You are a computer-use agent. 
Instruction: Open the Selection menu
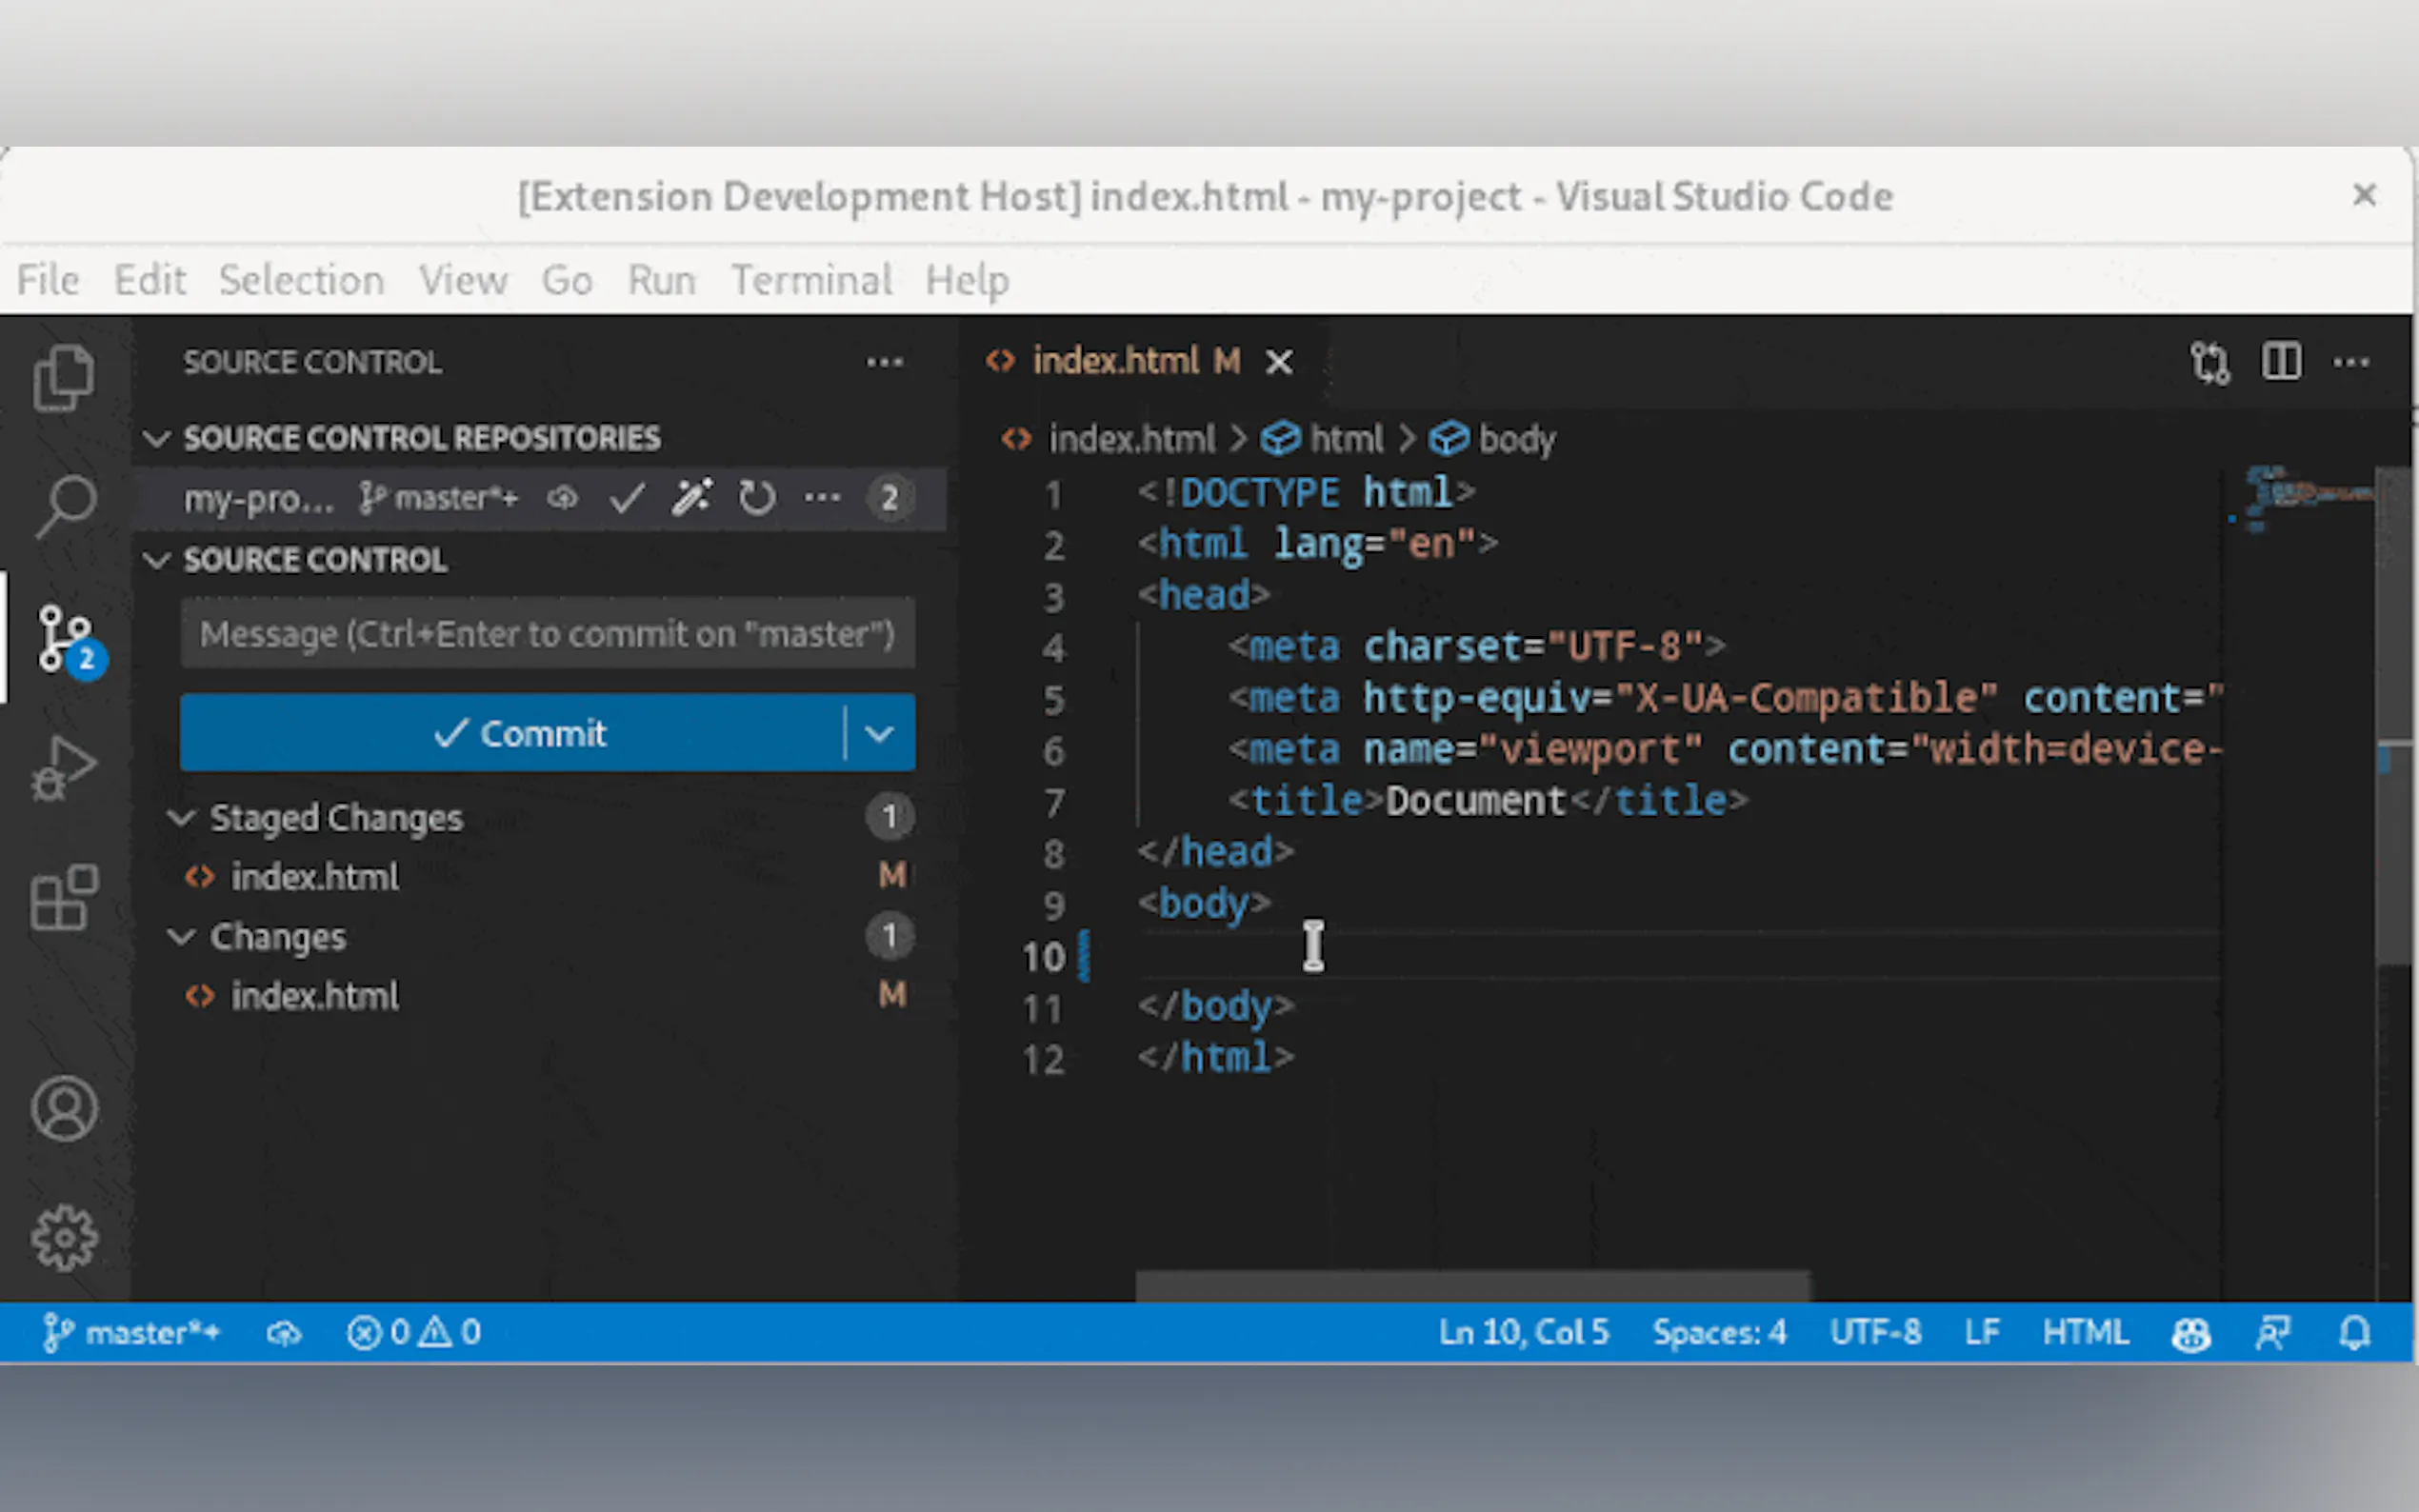pos(301,280)
